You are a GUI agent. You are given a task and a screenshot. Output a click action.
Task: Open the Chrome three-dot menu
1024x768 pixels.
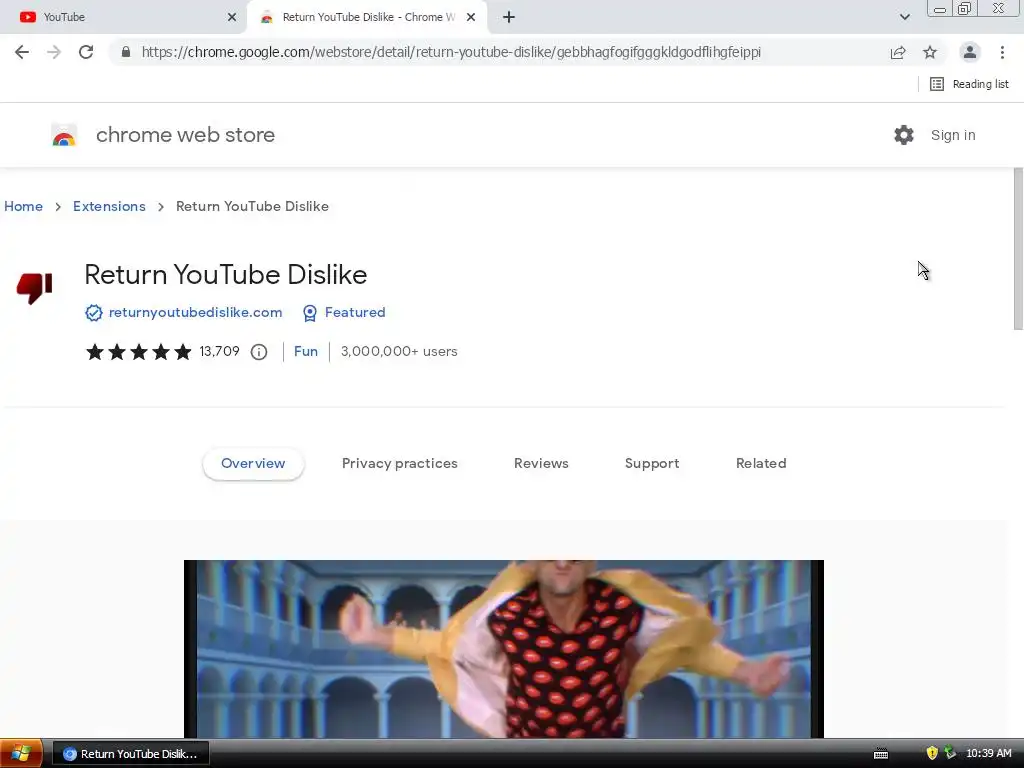1002,52
